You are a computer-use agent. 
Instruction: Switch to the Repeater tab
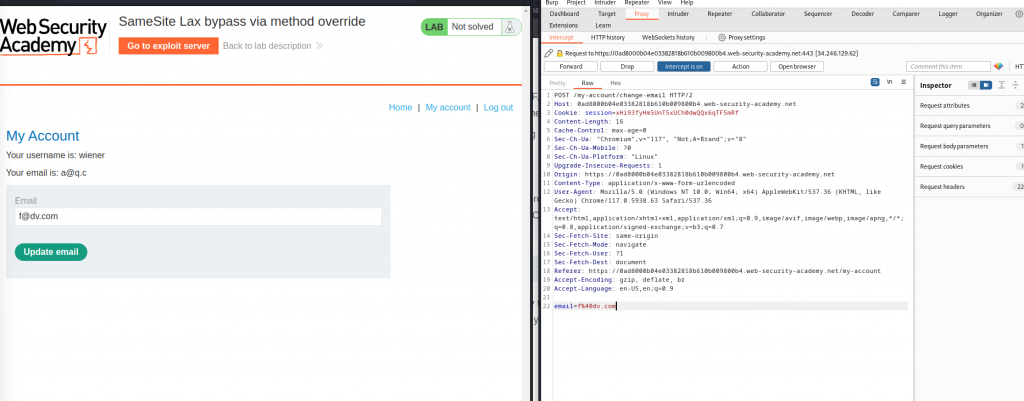pos(720,14)
